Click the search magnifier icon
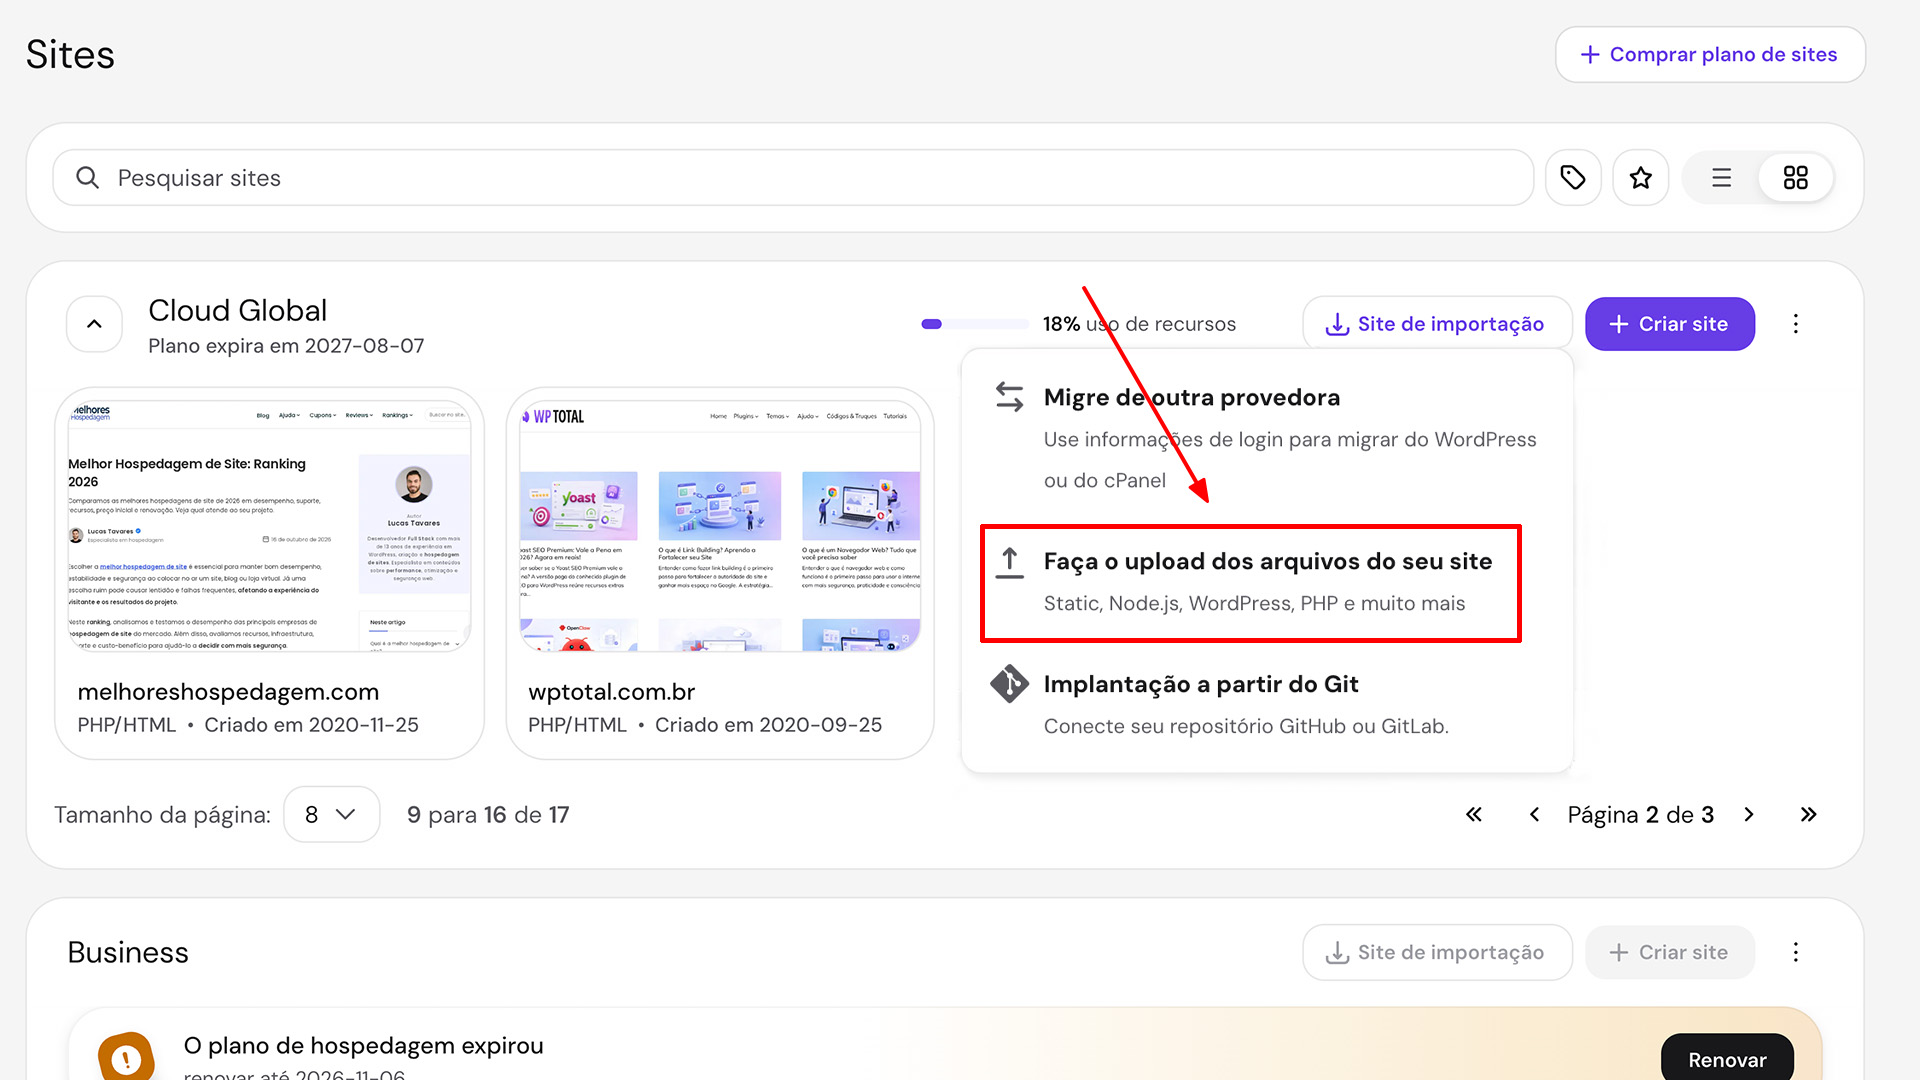 pos(88,178)
